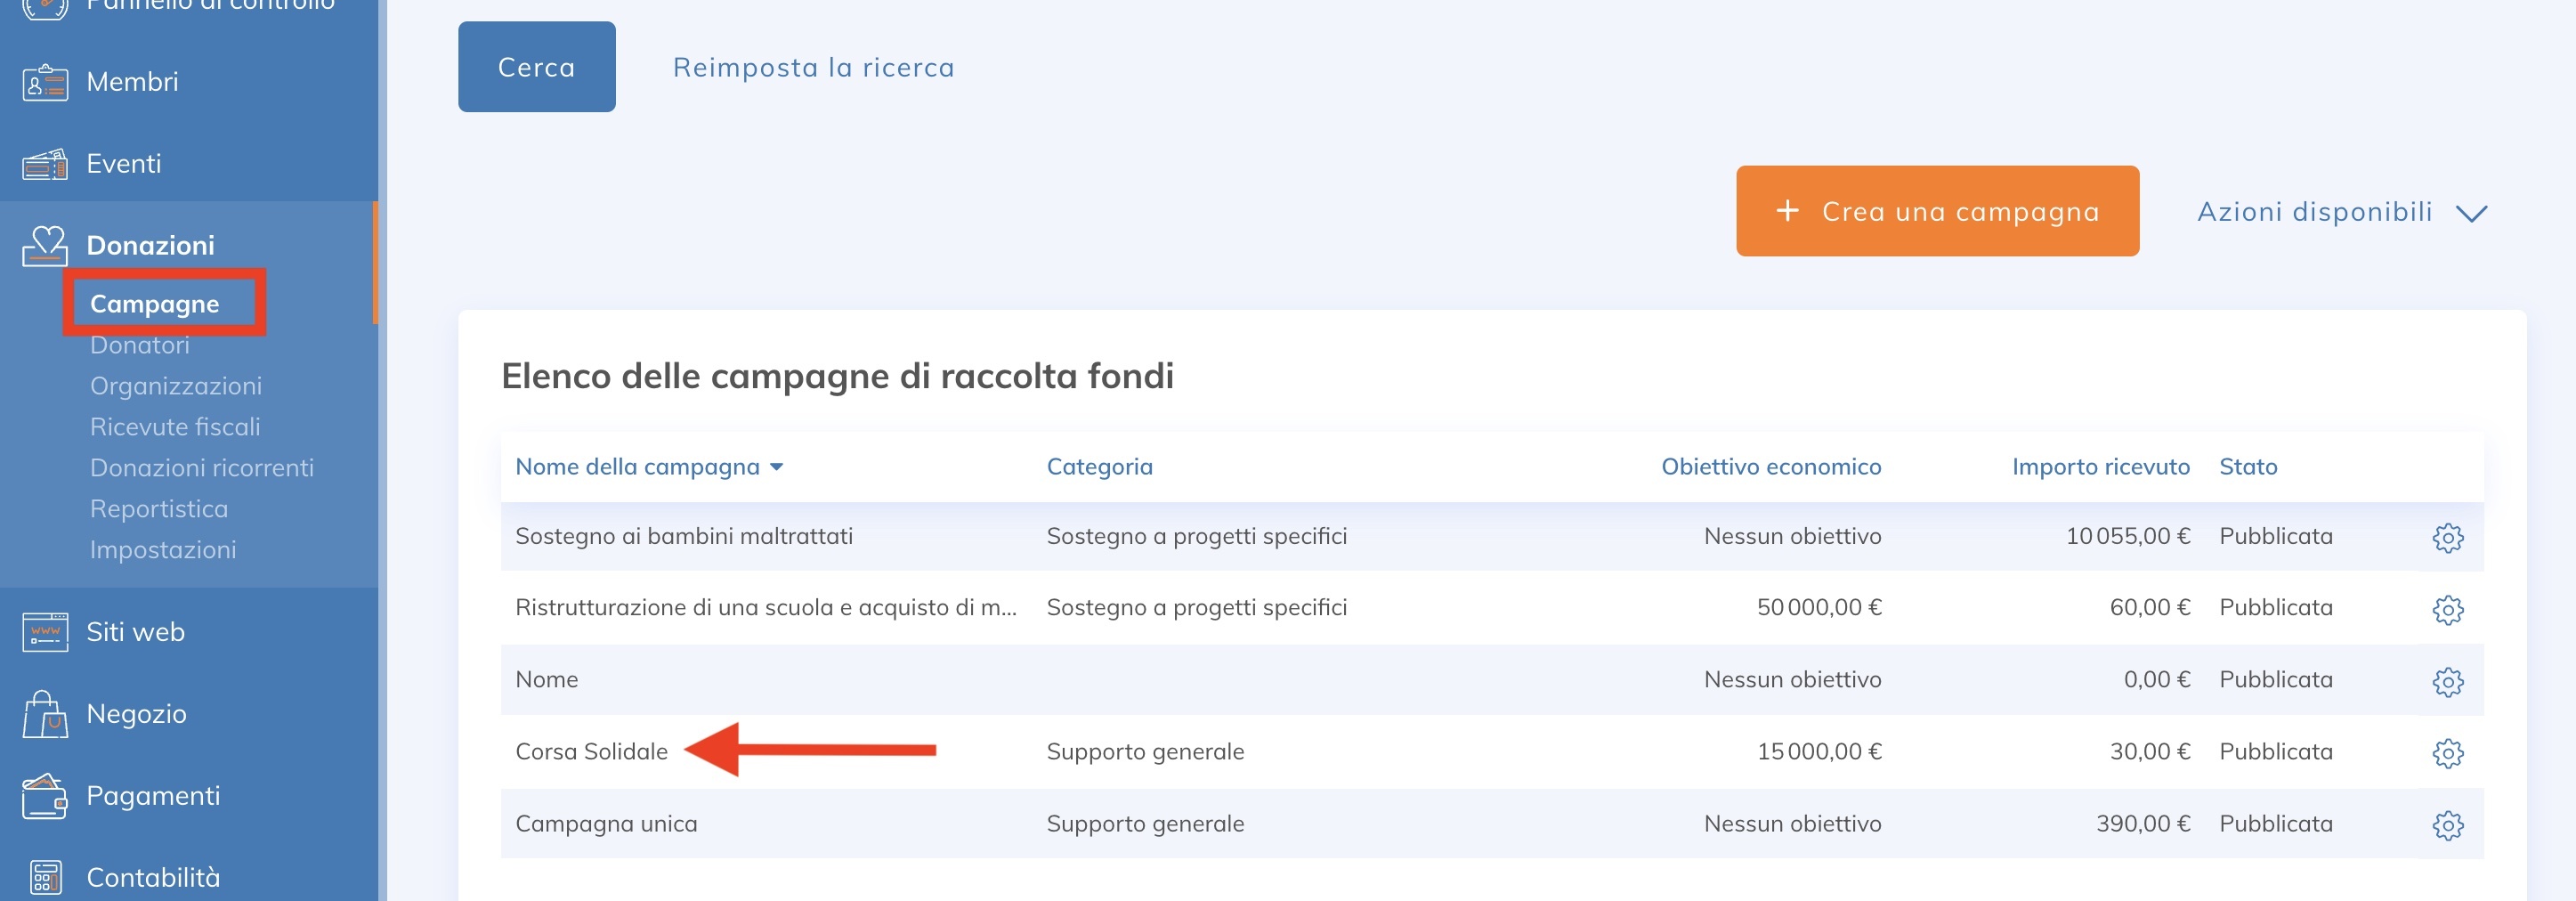Click gear icon on Campagna unica row
The image size is (2576, 901).
pos(2449,824)
